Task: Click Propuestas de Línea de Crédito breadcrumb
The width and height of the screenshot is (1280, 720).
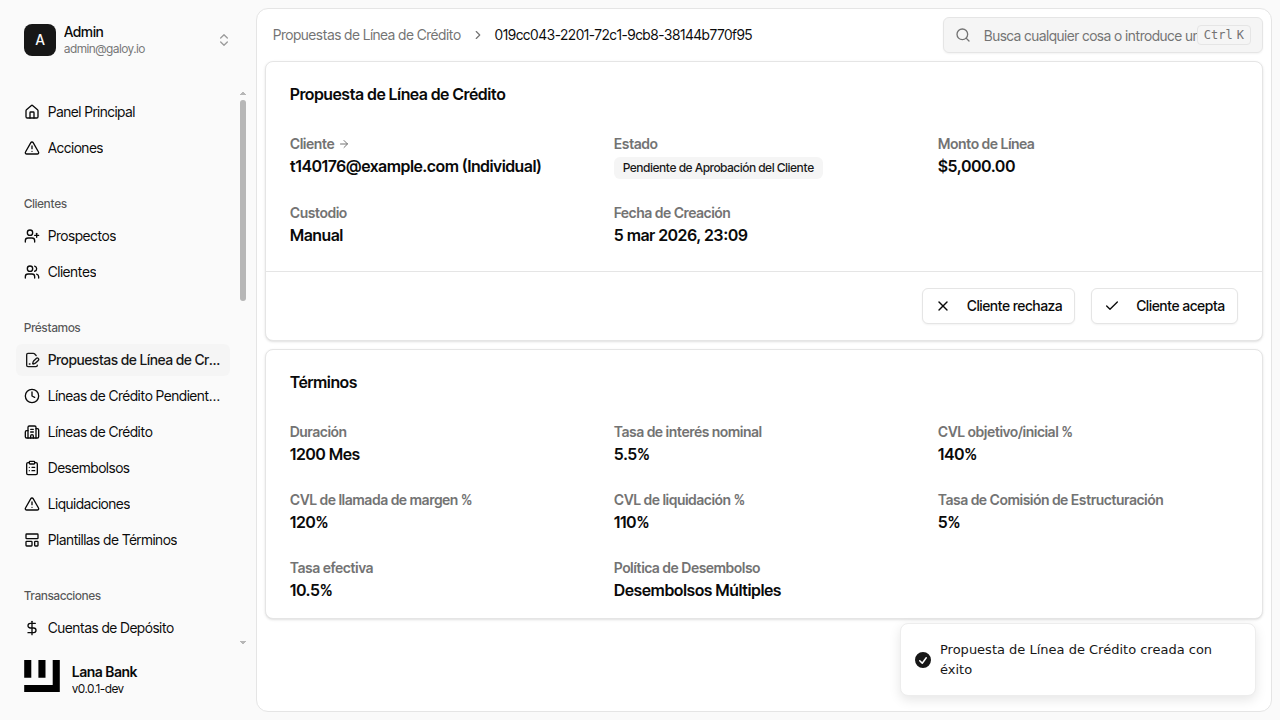Action: tap(367, 35)
